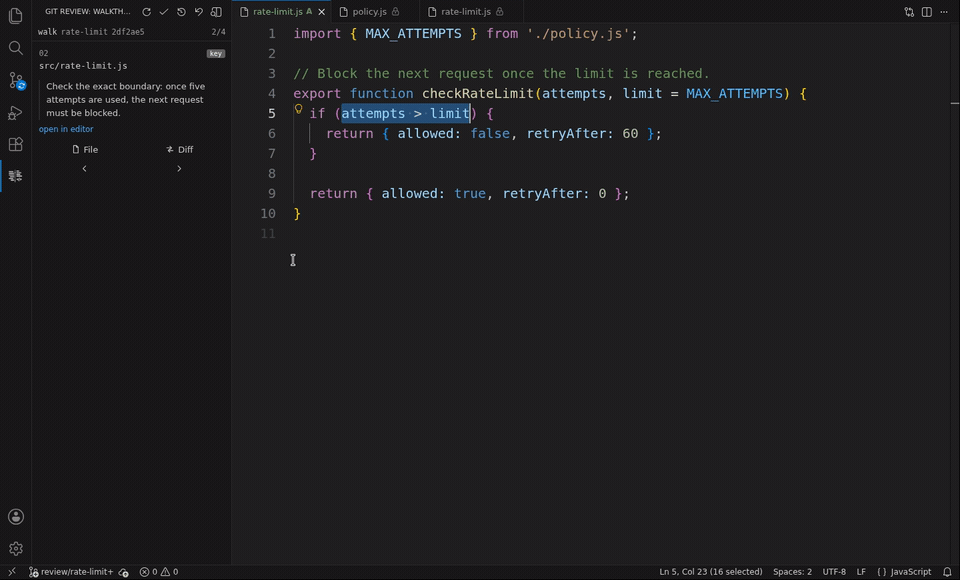Click the walkthrough step description note
The height and width of the screenshot is (580, 960).
click(x=126, y=99)
